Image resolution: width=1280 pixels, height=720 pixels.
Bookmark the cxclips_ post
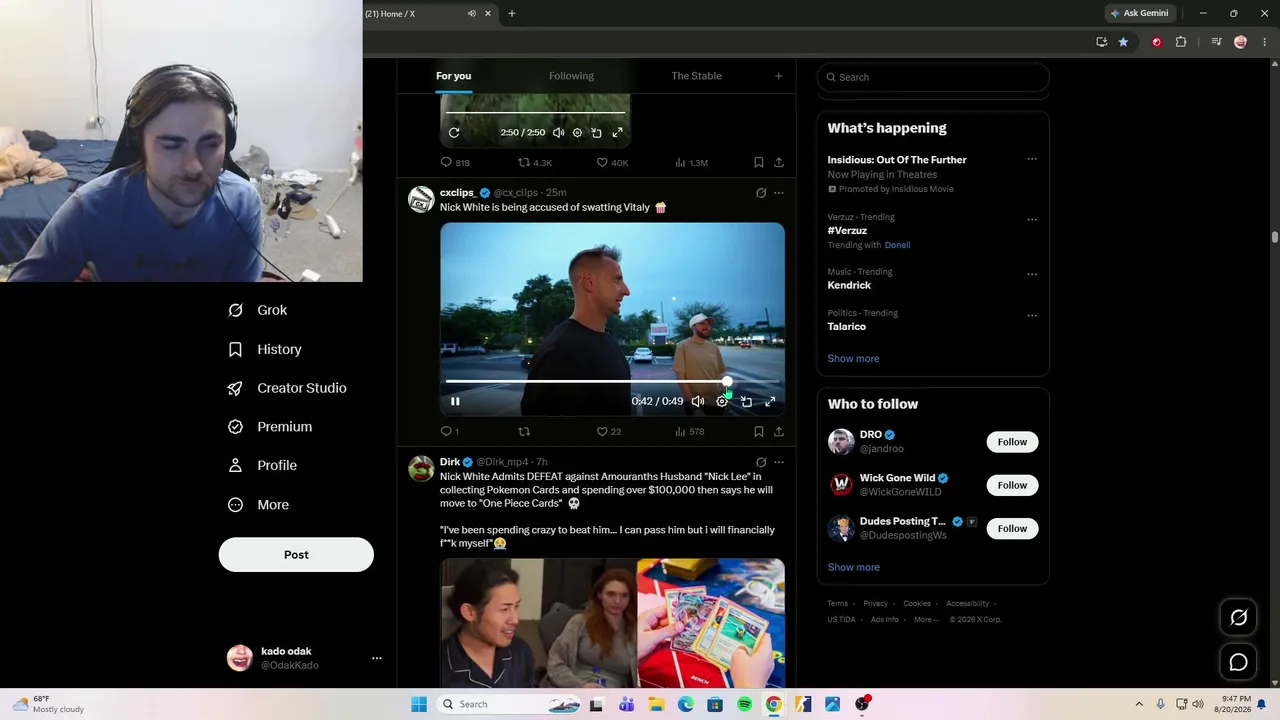[x=759, y=432]
